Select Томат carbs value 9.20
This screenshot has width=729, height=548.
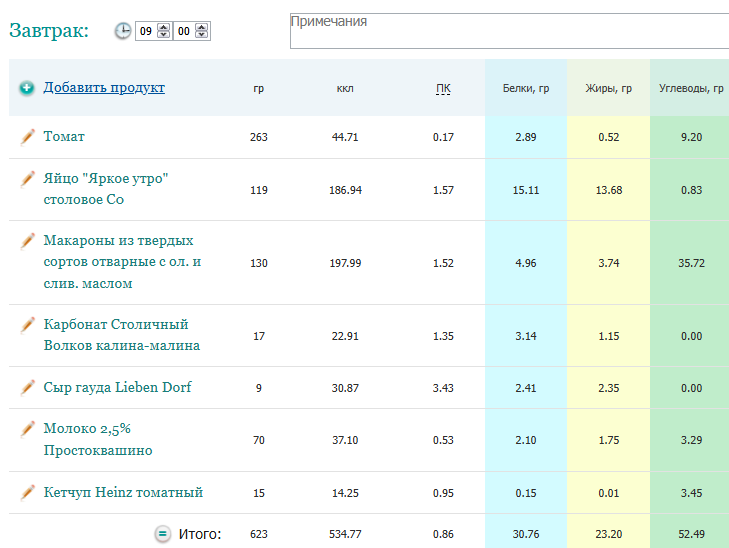coord(691,137)
